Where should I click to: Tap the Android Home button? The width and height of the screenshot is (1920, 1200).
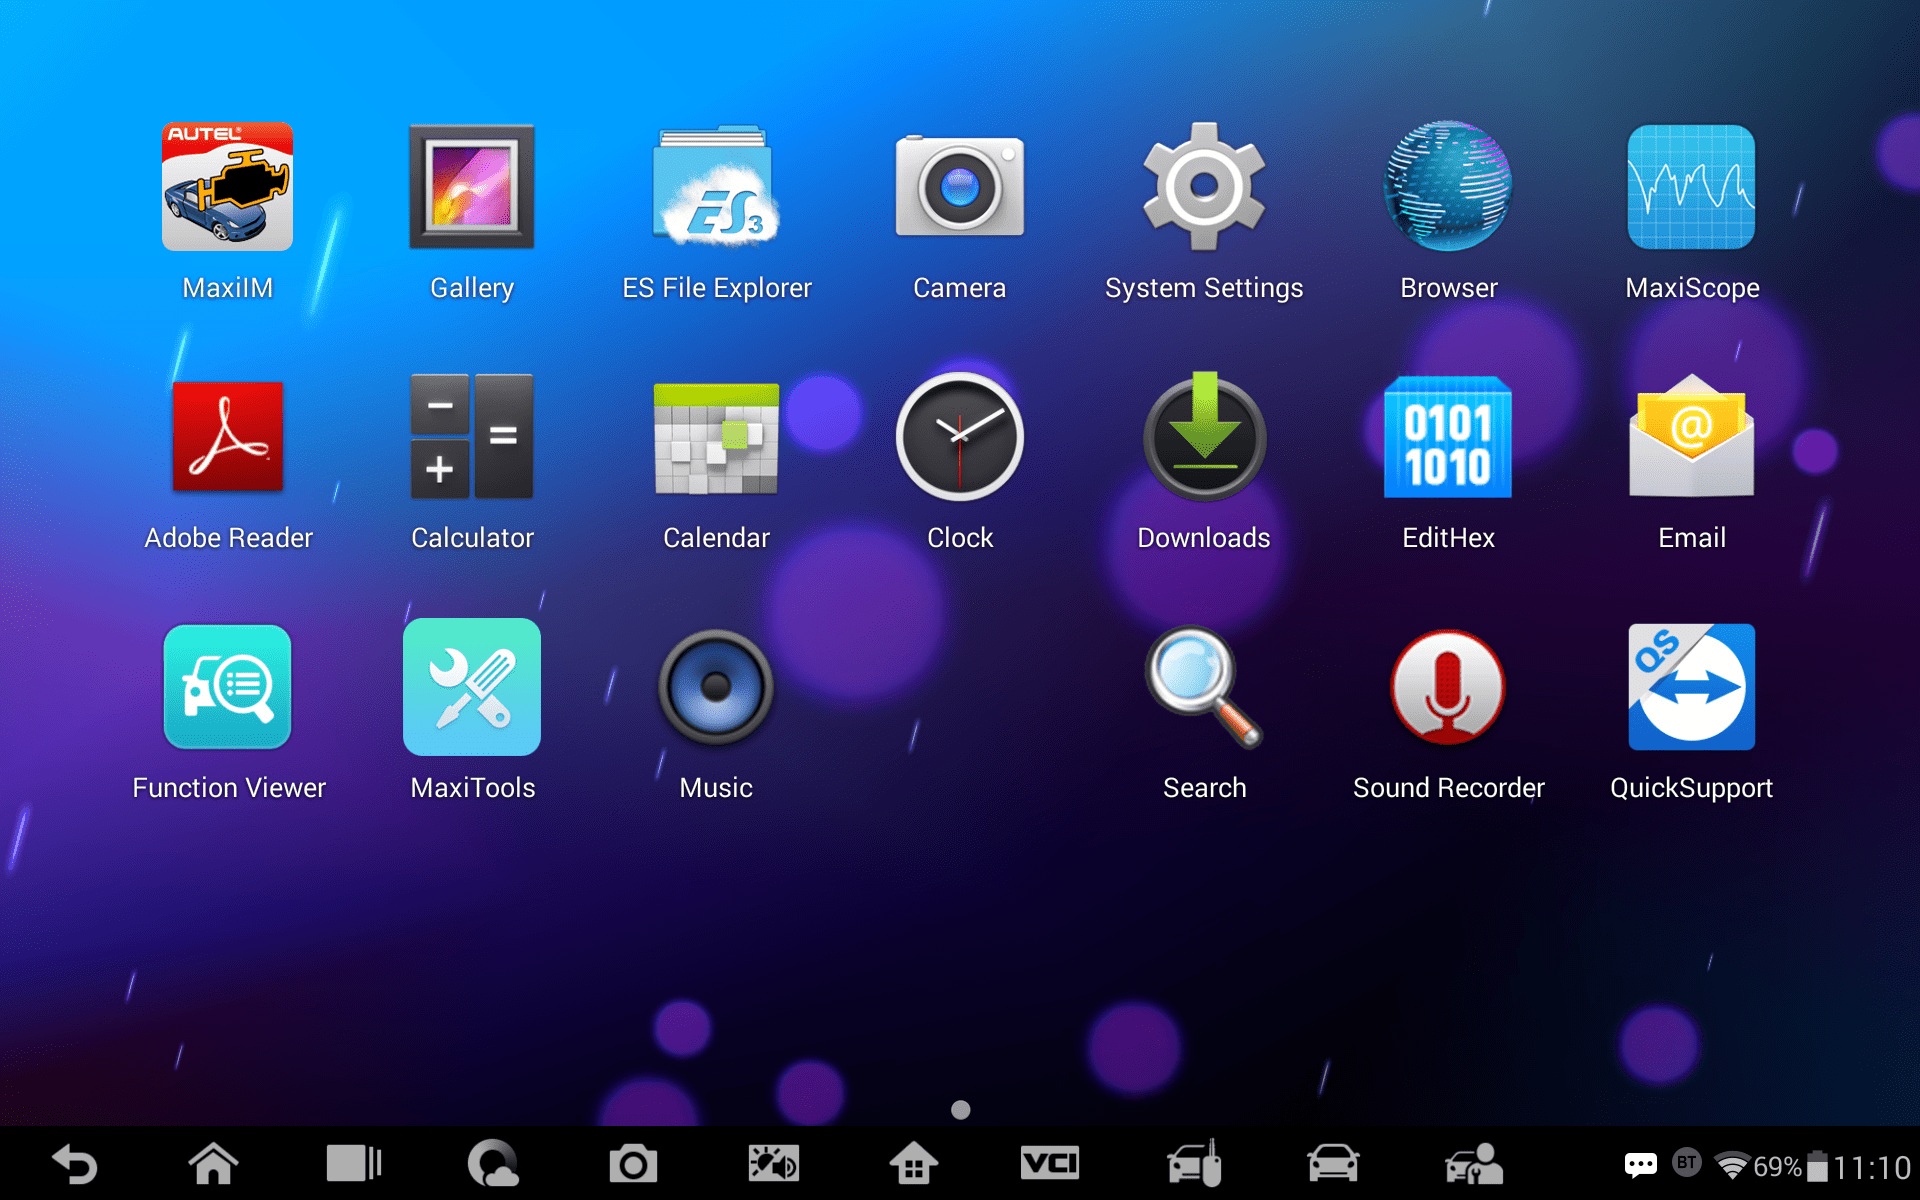(x=213, y=1163)
